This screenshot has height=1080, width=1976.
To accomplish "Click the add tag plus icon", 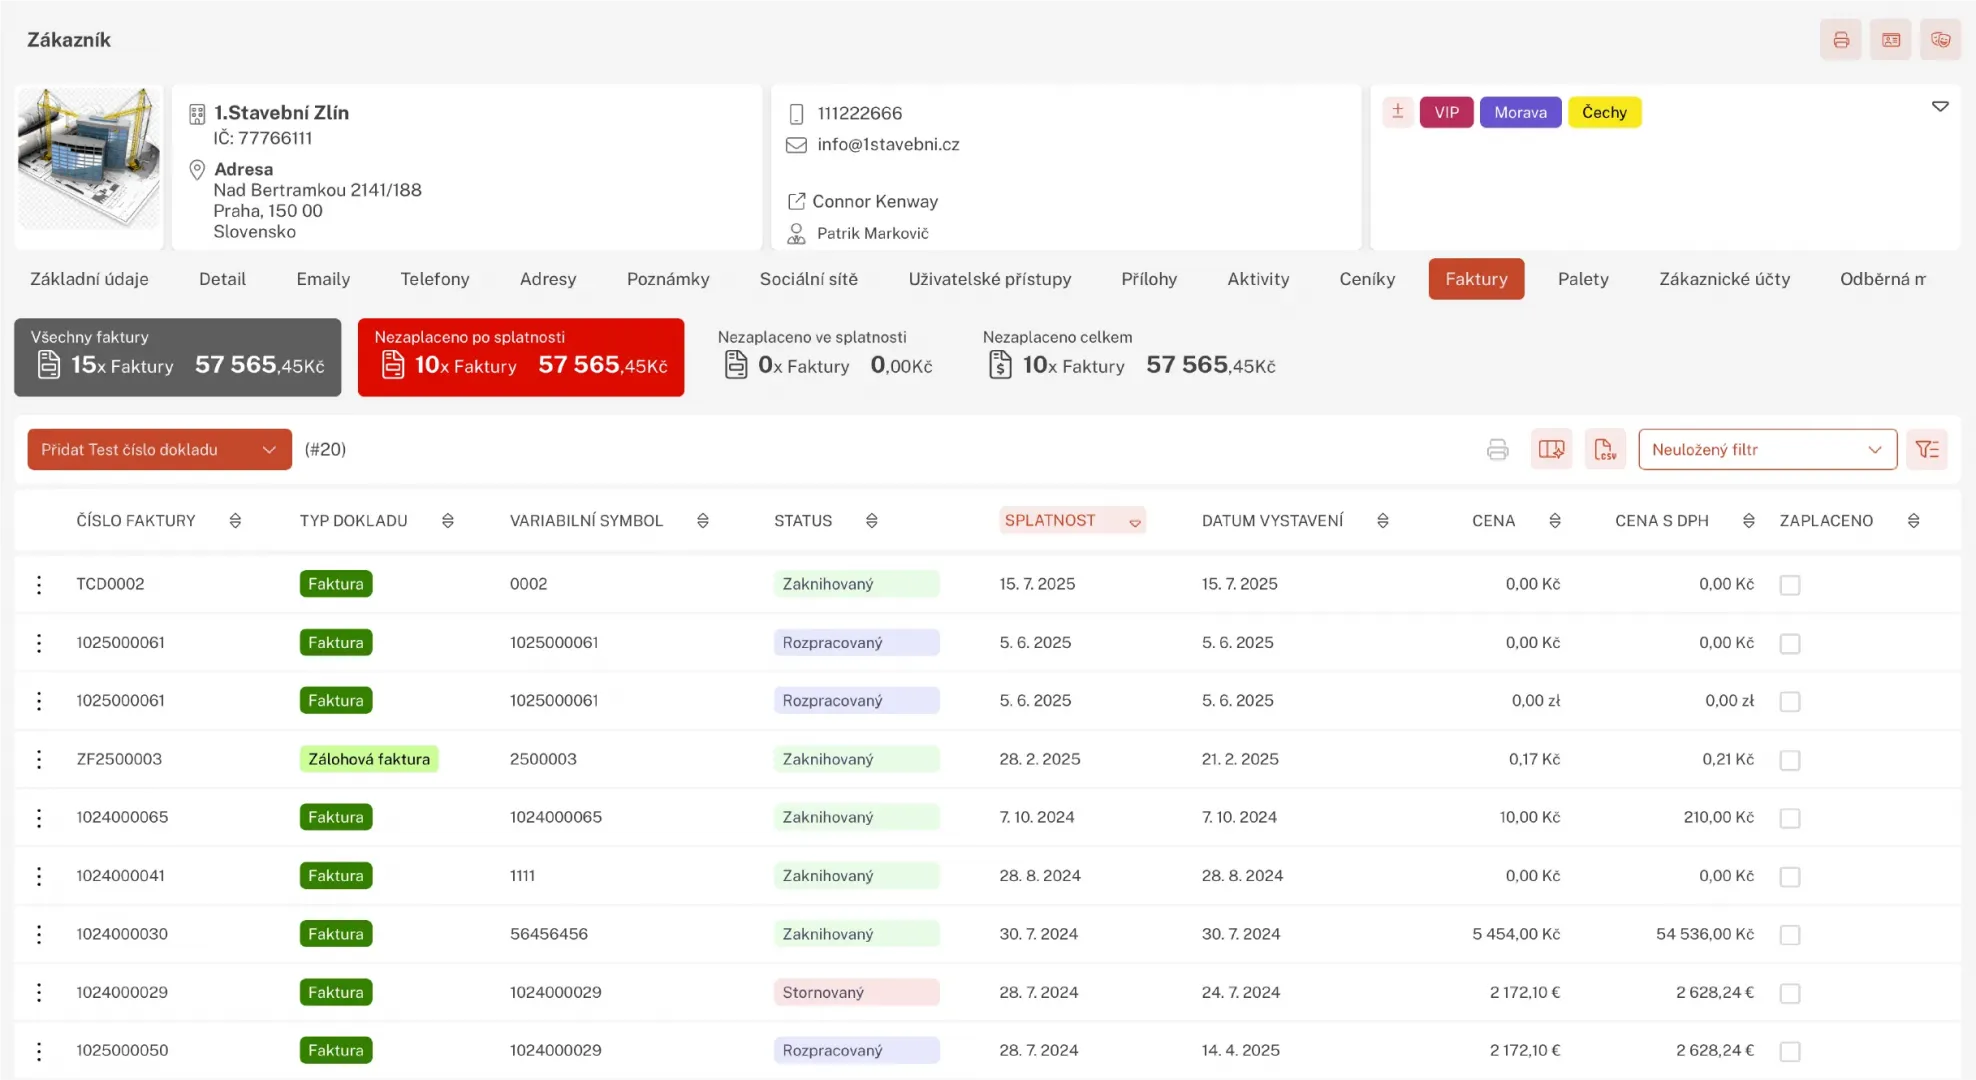I will (1397, 112).
